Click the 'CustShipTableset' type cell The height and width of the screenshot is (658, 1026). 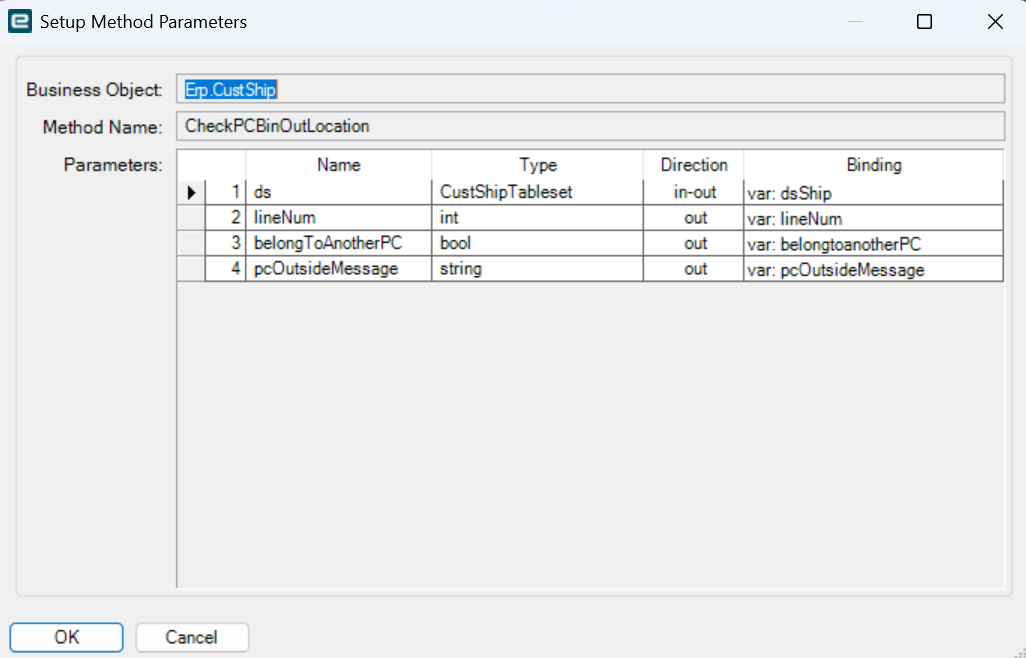point(537,192)
